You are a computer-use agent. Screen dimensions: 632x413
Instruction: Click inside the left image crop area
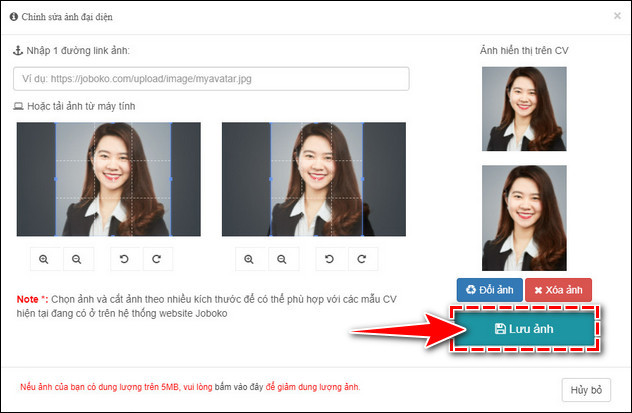(x=113, y=178)
